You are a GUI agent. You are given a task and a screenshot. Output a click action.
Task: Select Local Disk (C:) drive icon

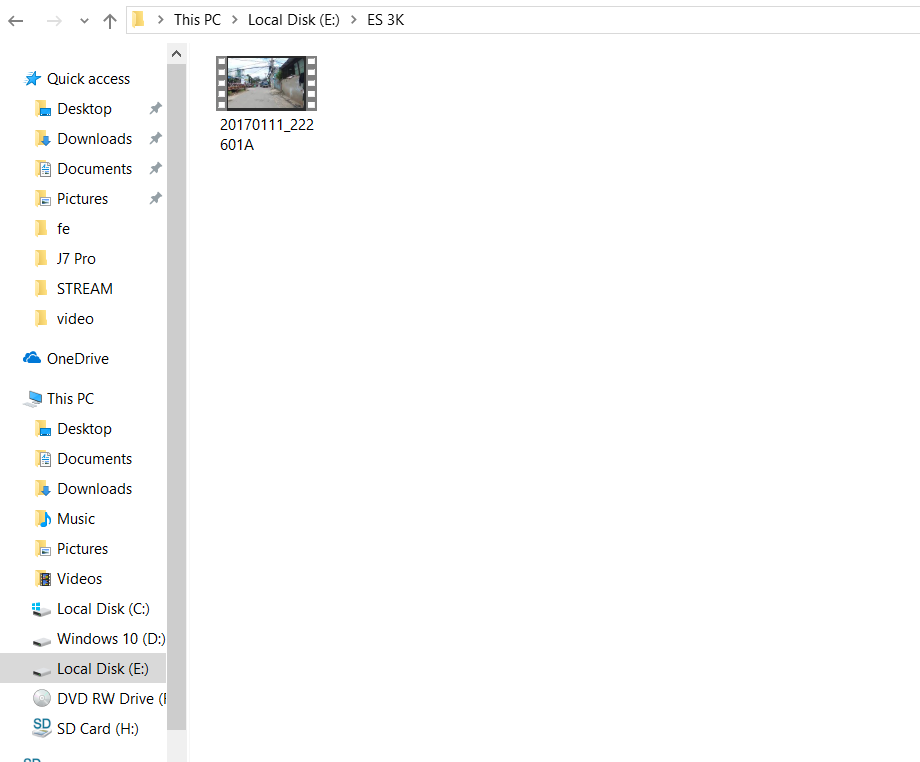point(42,609)
